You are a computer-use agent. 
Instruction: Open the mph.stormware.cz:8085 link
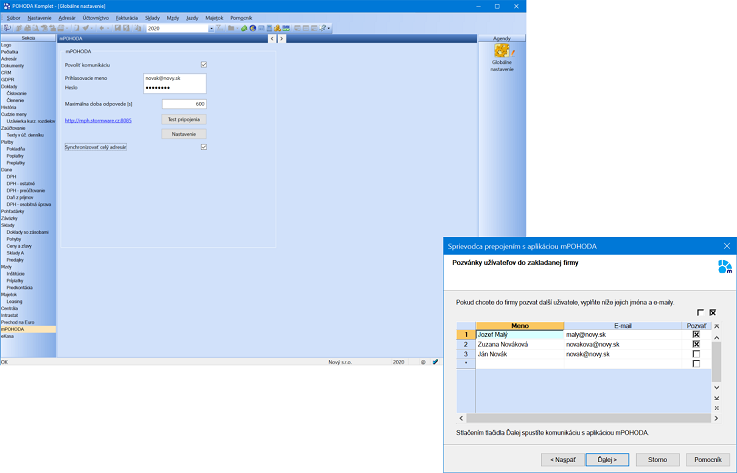tap(98, 121)
